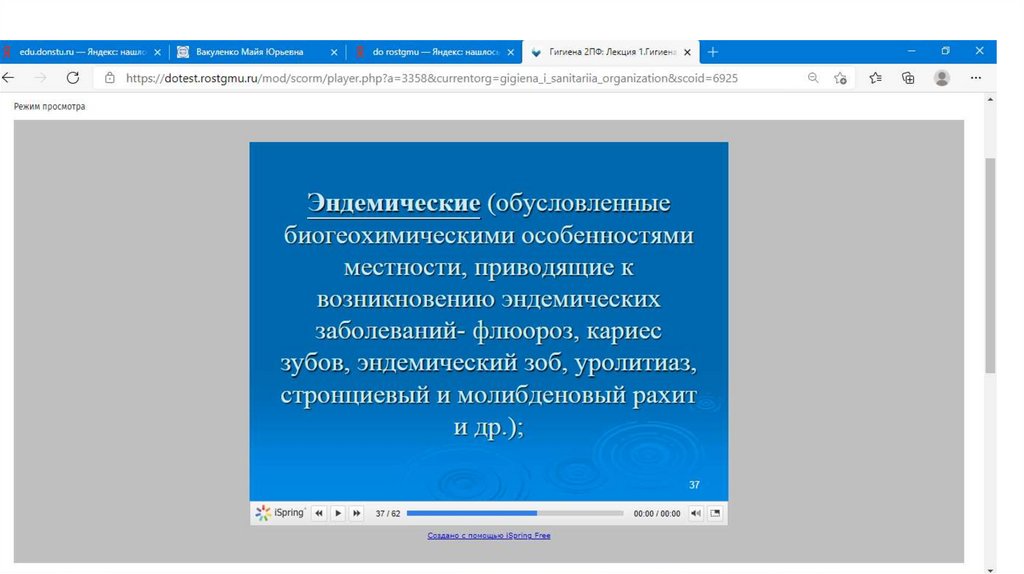Click the address bar URL field
Screen dimensions: 1024x574
pos(430,78)
